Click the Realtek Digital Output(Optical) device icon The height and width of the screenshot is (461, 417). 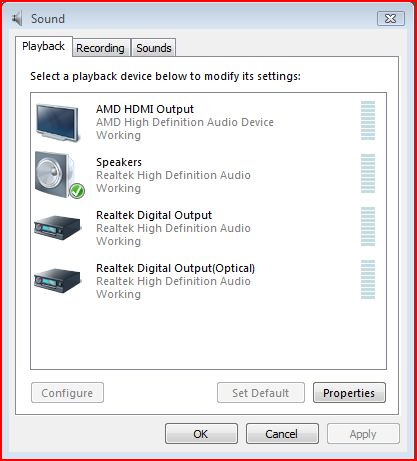58,281
